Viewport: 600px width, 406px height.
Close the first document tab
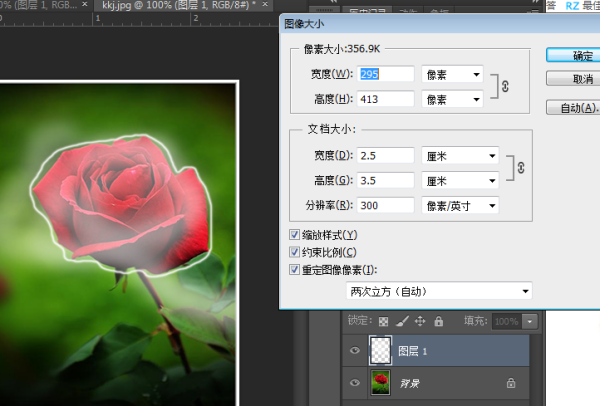(85, 4)
